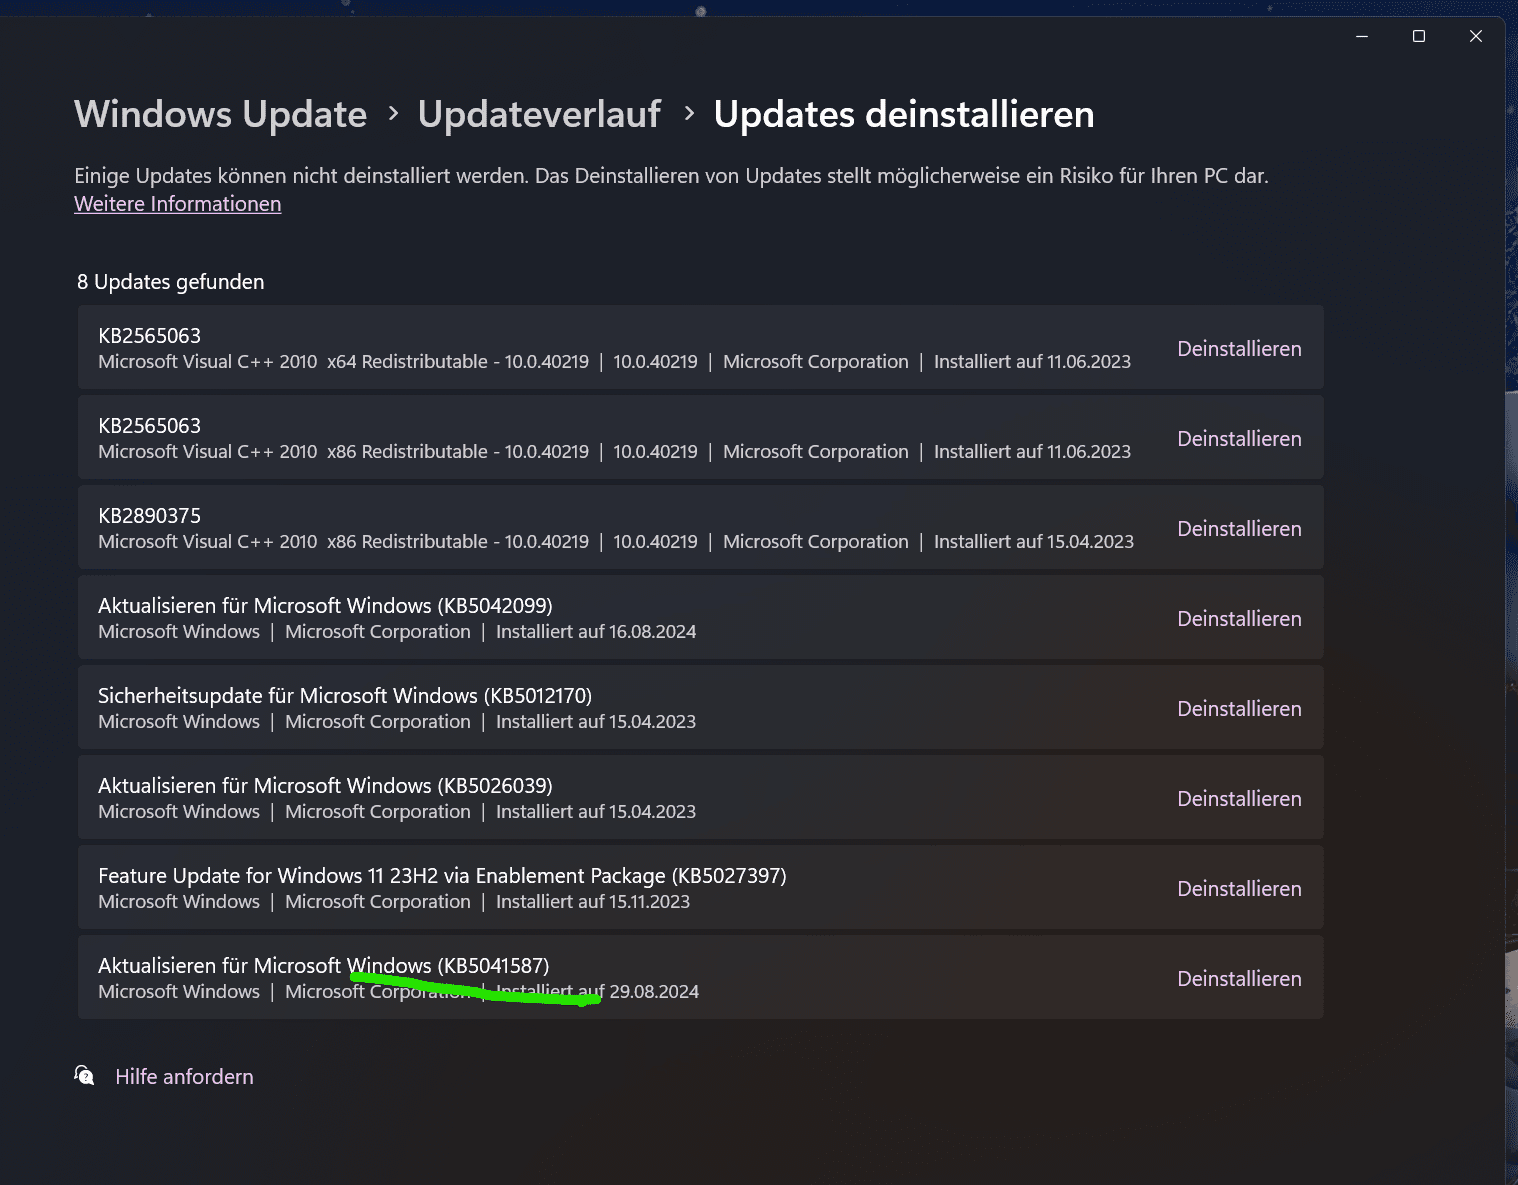The image size is (1518, 1185).
Task: Click 'Installiert auf 15.04.2023' under KB2890375
Action: (x=1034, y=542)
